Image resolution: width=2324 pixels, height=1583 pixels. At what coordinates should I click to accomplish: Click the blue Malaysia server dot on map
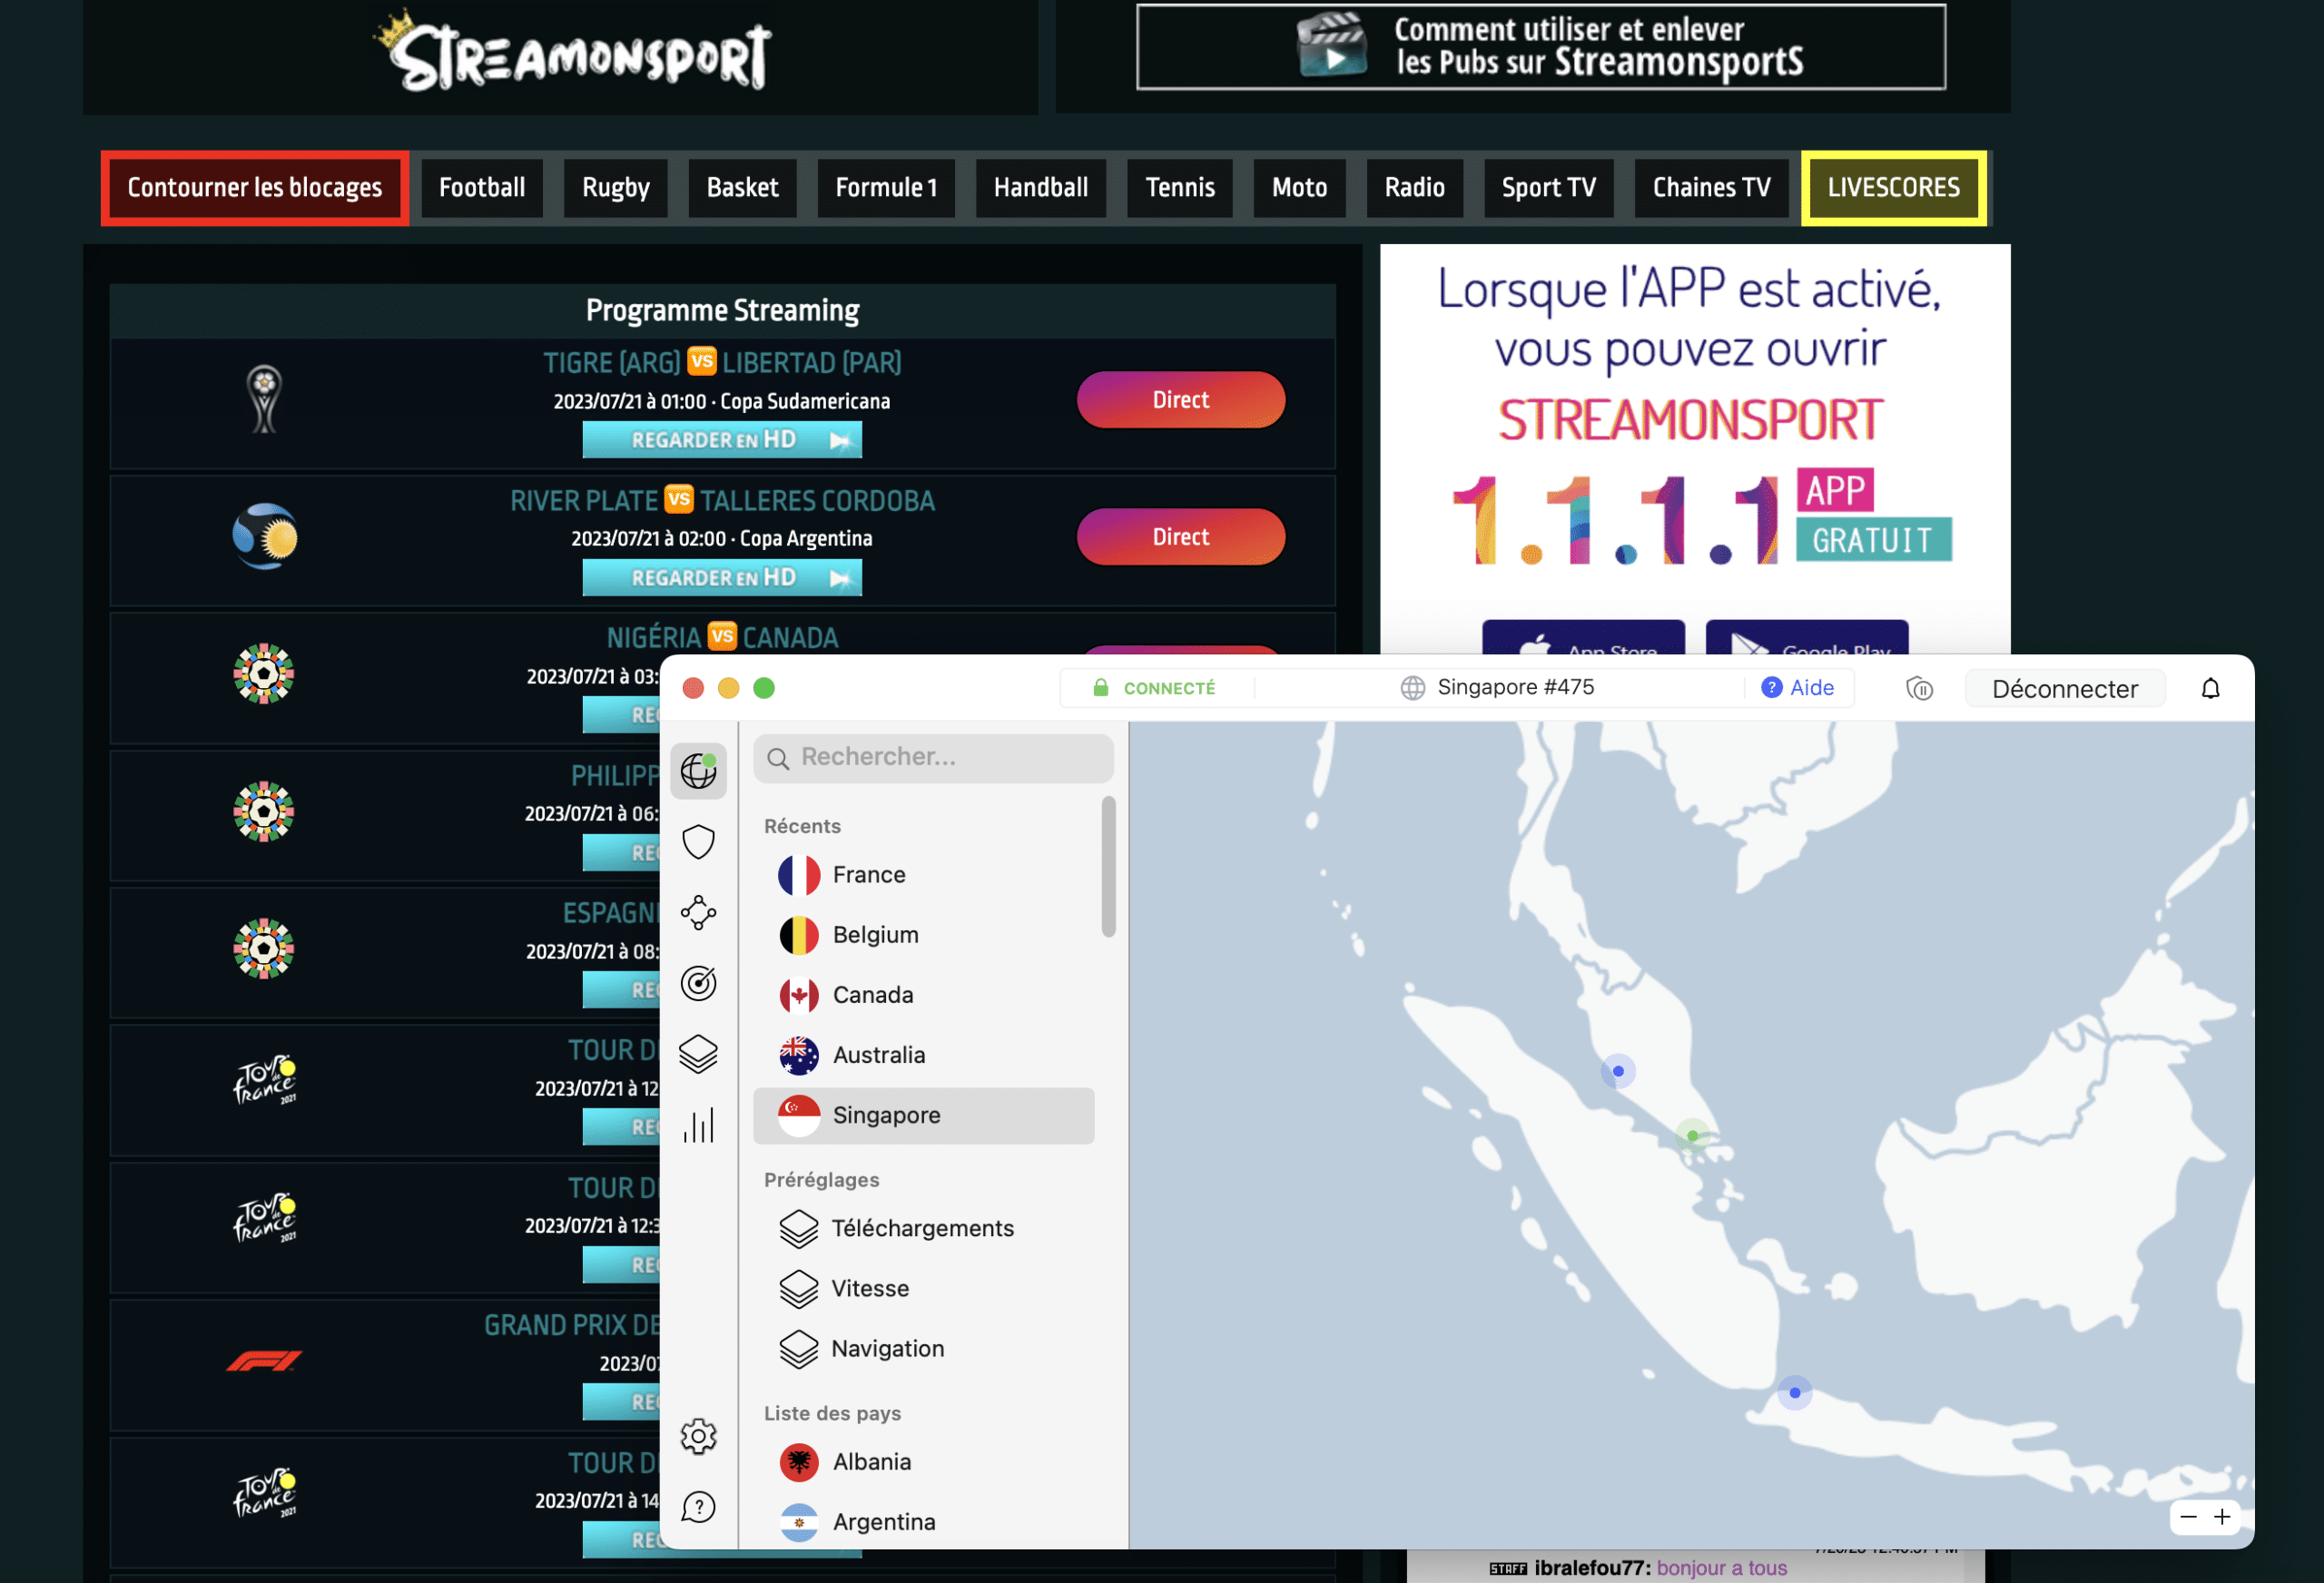tap(1618, 1071)
